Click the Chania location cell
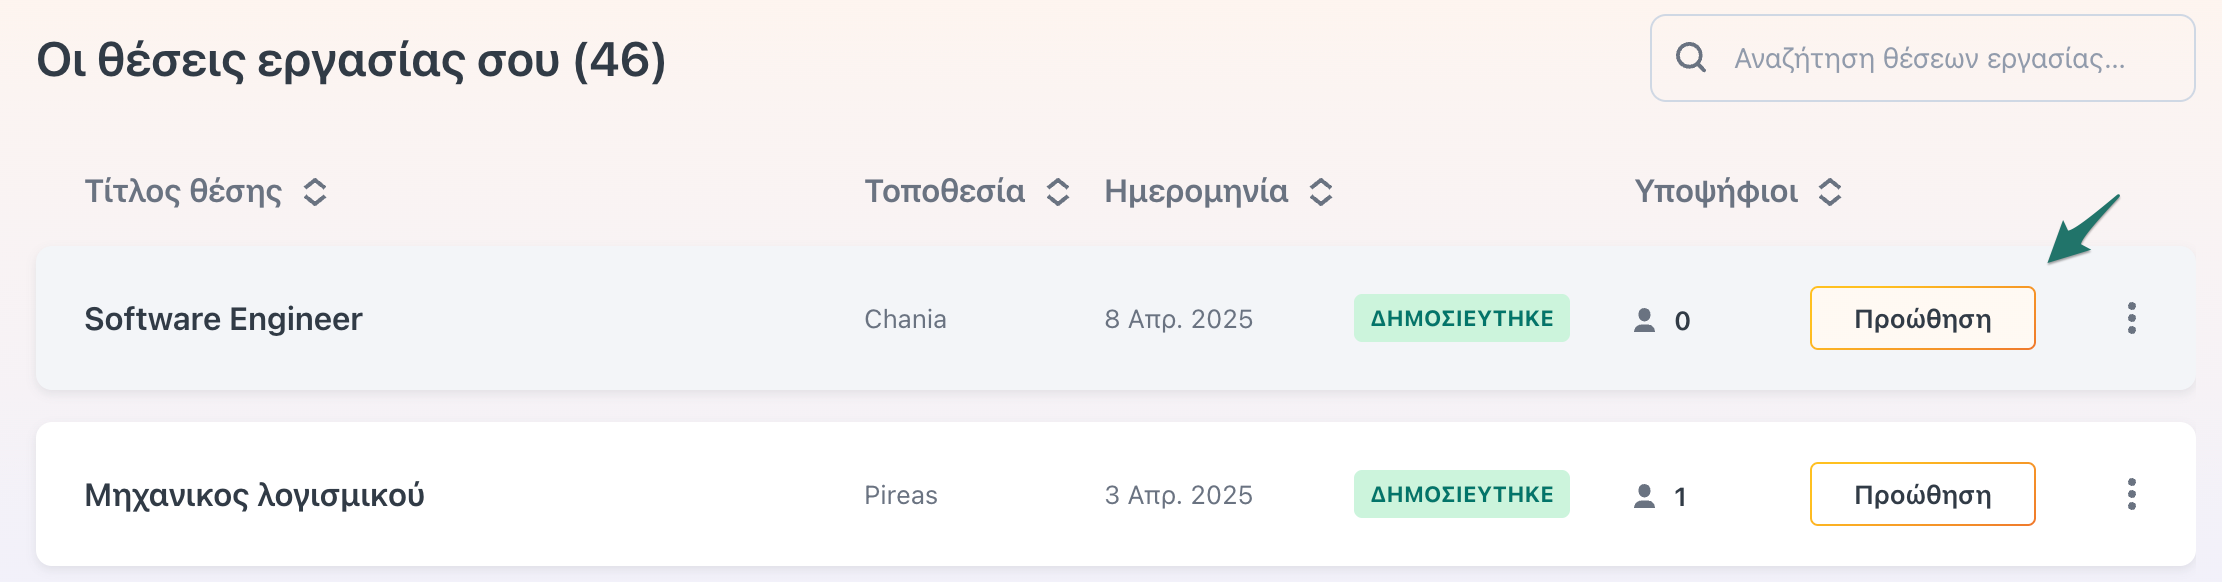2222x582 pixels. click(x=905, y=319)
